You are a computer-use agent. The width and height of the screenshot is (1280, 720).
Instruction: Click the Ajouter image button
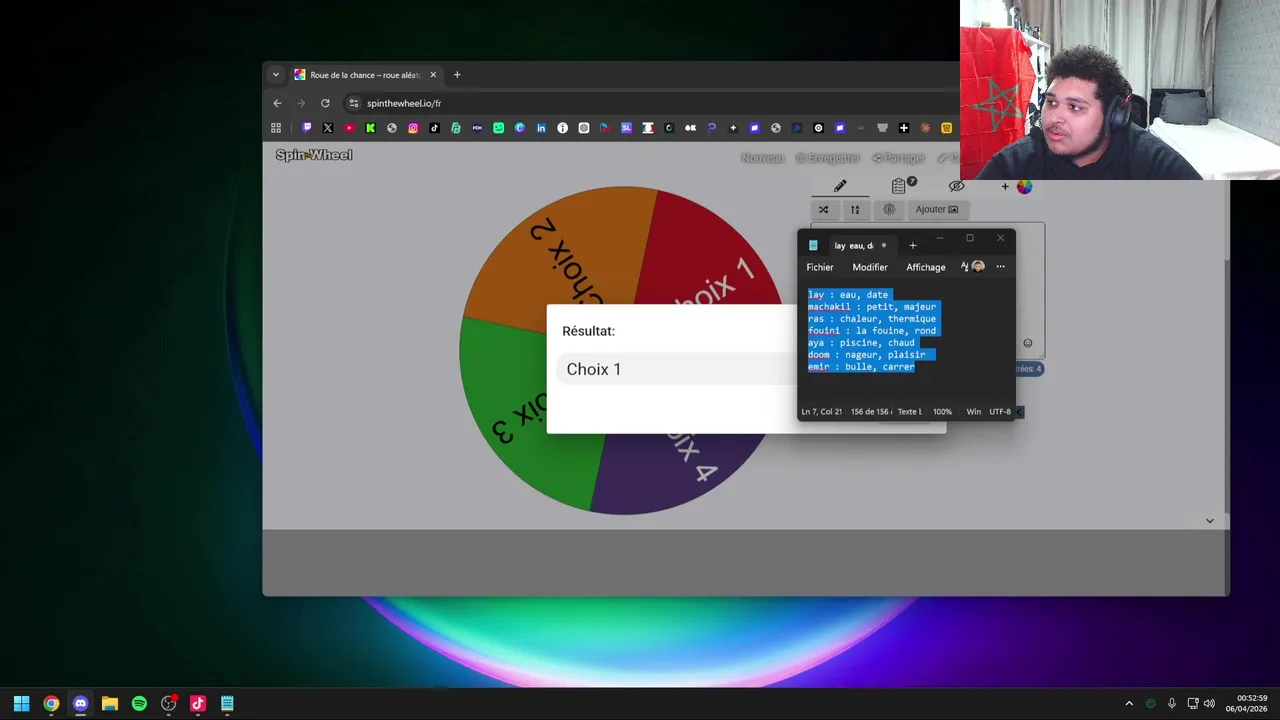[937, 209]
